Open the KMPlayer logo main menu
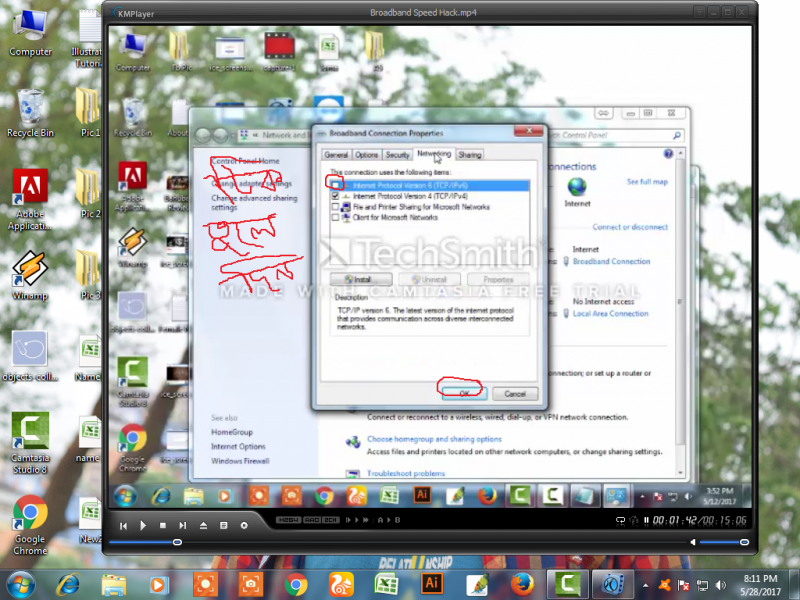 (134, 13)
